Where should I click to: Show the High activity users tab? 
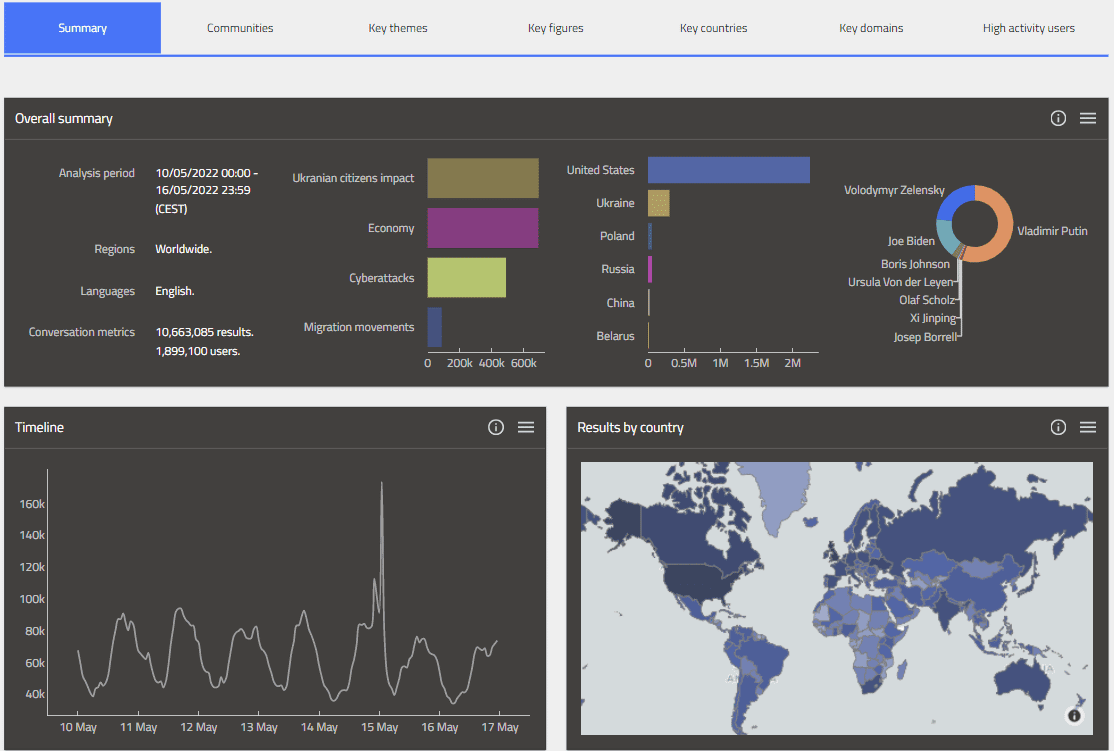pos(1028,28)
